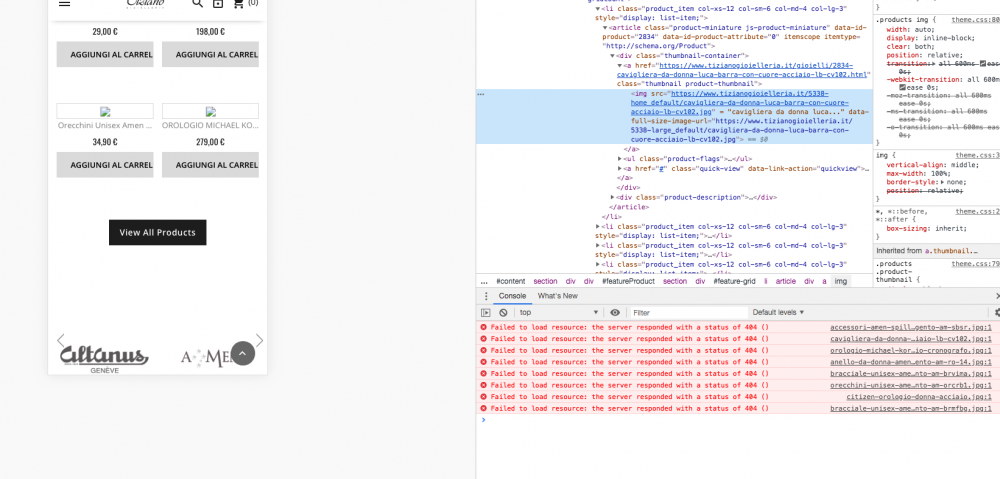Clear the console with the ban icon
The width and height of the screenshot is (1000, 479).
tap(503, 313)
